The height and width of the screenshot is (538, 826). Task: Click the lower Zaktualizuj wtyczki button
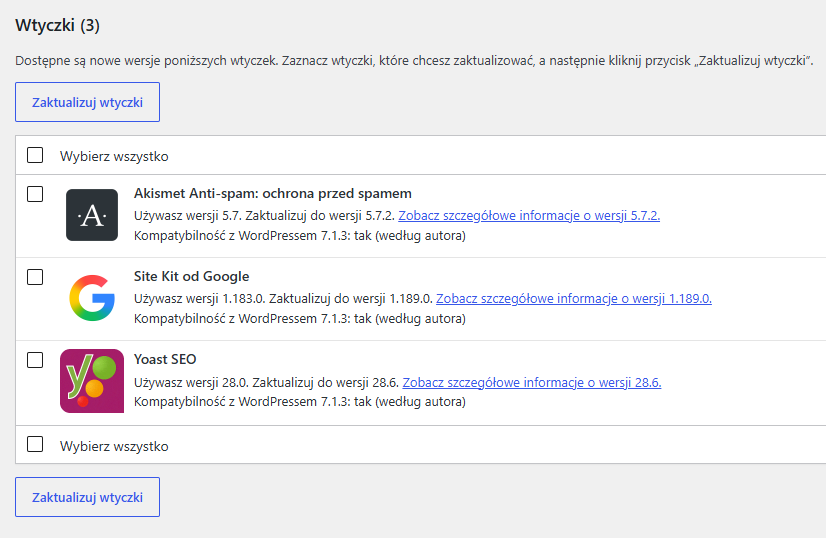(87, 497)
